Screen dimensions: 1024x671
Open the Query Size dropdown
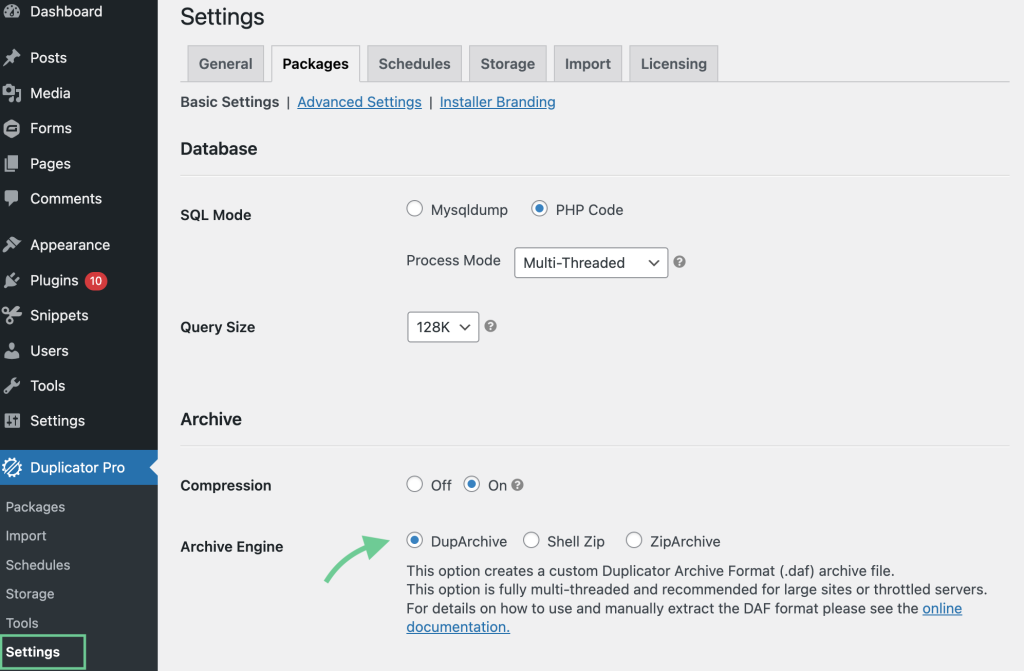[x=442, y=326]
